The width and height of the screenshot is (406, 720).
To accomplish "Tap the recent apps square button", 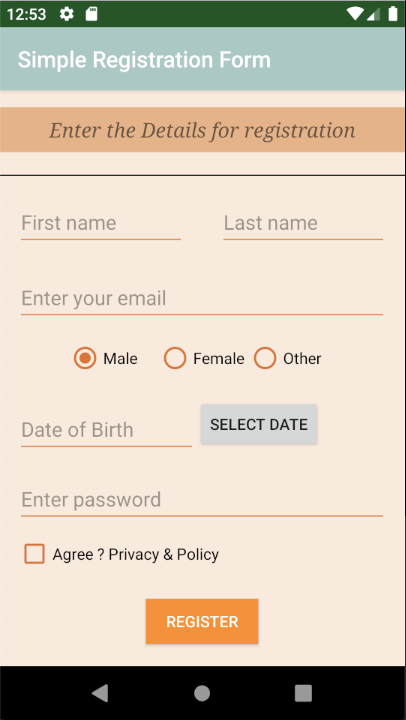I will [303, 693].
